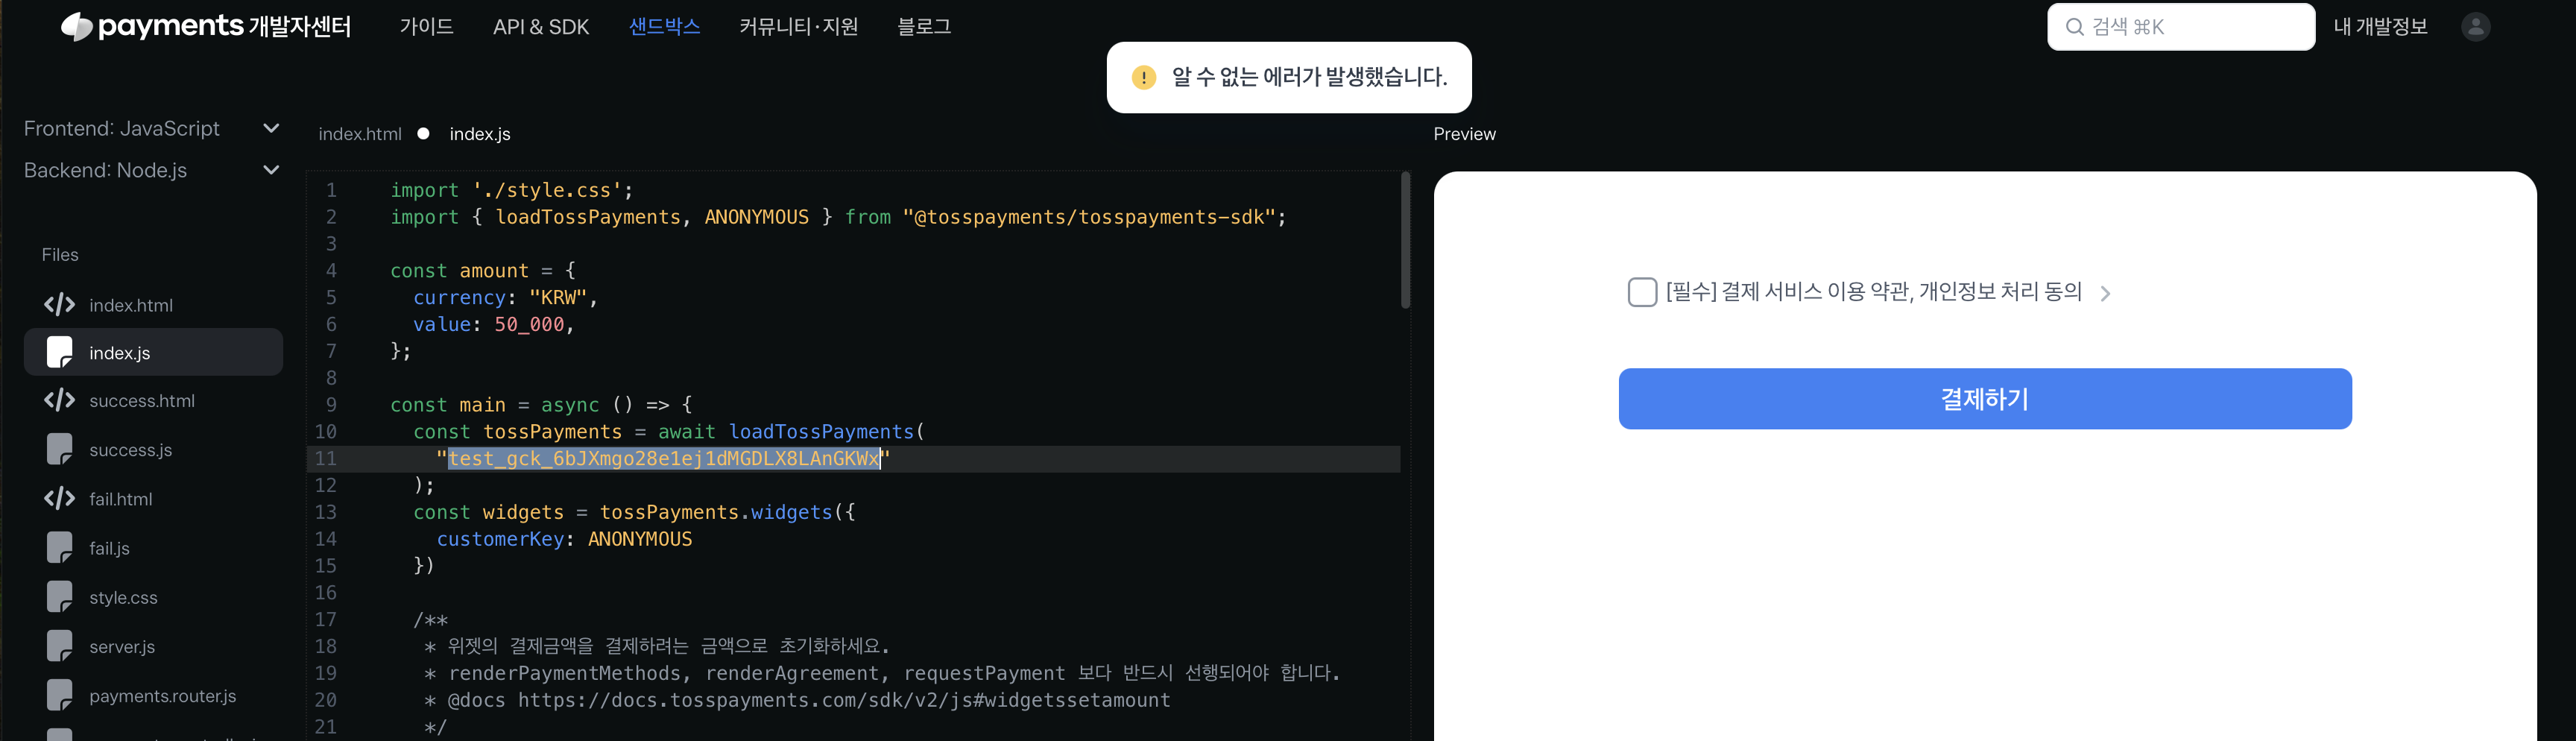Click the magnifier icon in the search box
The image size is (2576, 741).
[x=2074, y=27]
